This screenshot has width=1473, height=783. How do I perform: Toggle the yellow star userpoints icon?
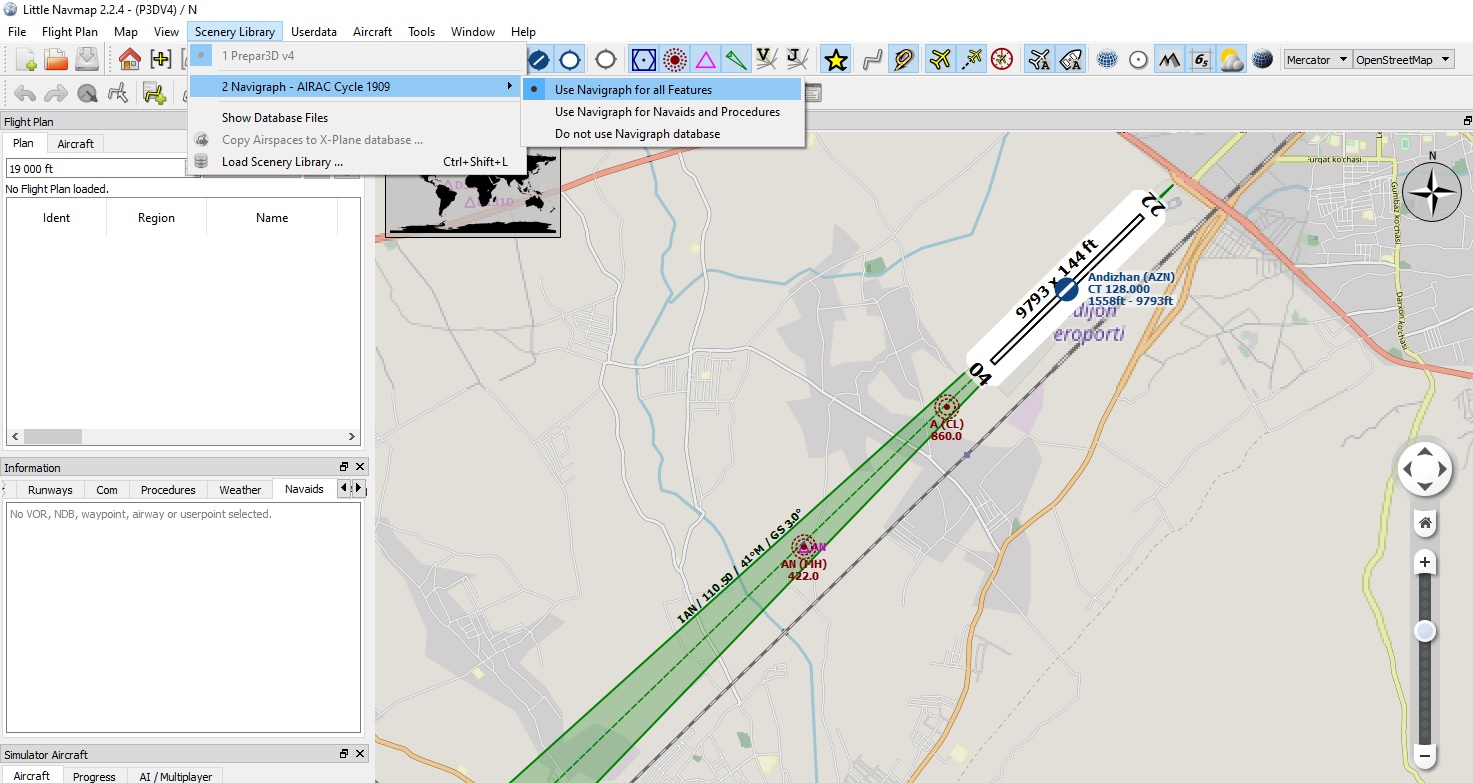pos(836,60)
